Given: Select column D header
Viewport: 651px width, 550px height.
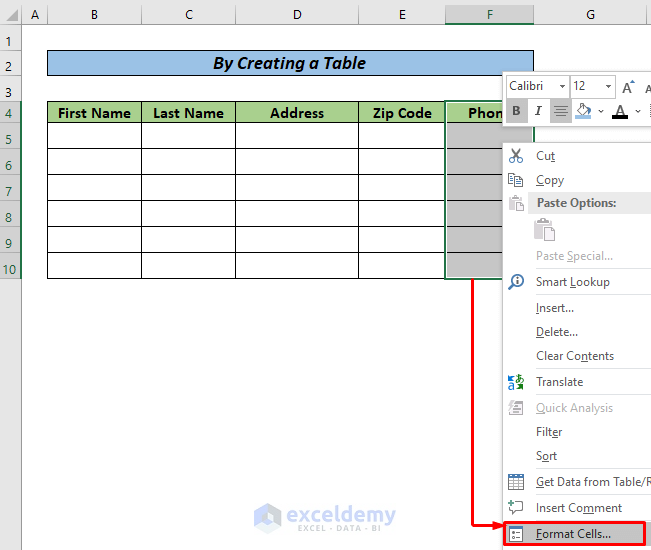Looking at the screenshot, I should click(297, 15).
